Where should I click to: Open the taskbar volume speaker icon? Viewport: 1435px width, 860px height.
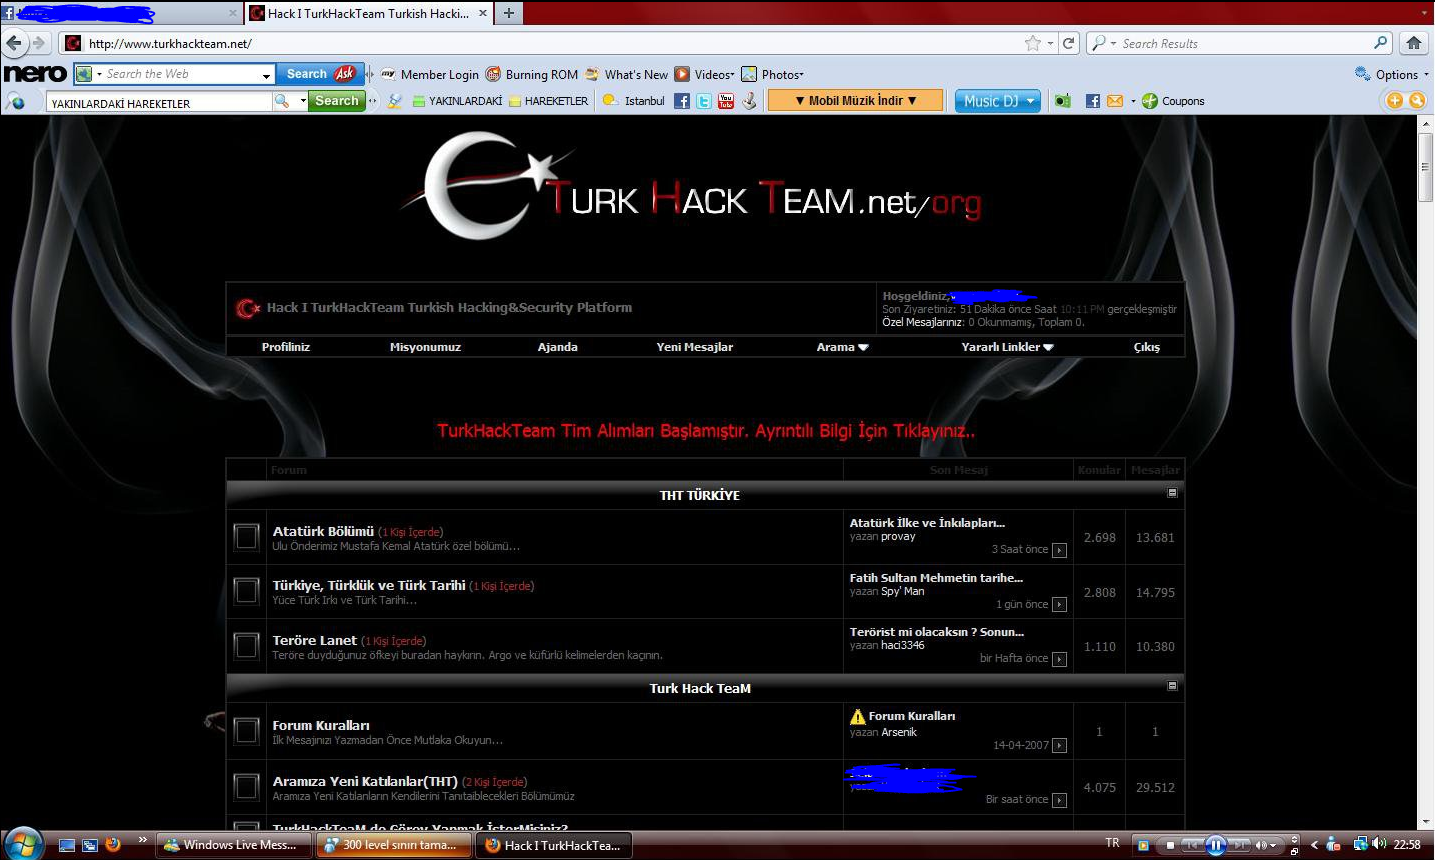pos(1379,844)
